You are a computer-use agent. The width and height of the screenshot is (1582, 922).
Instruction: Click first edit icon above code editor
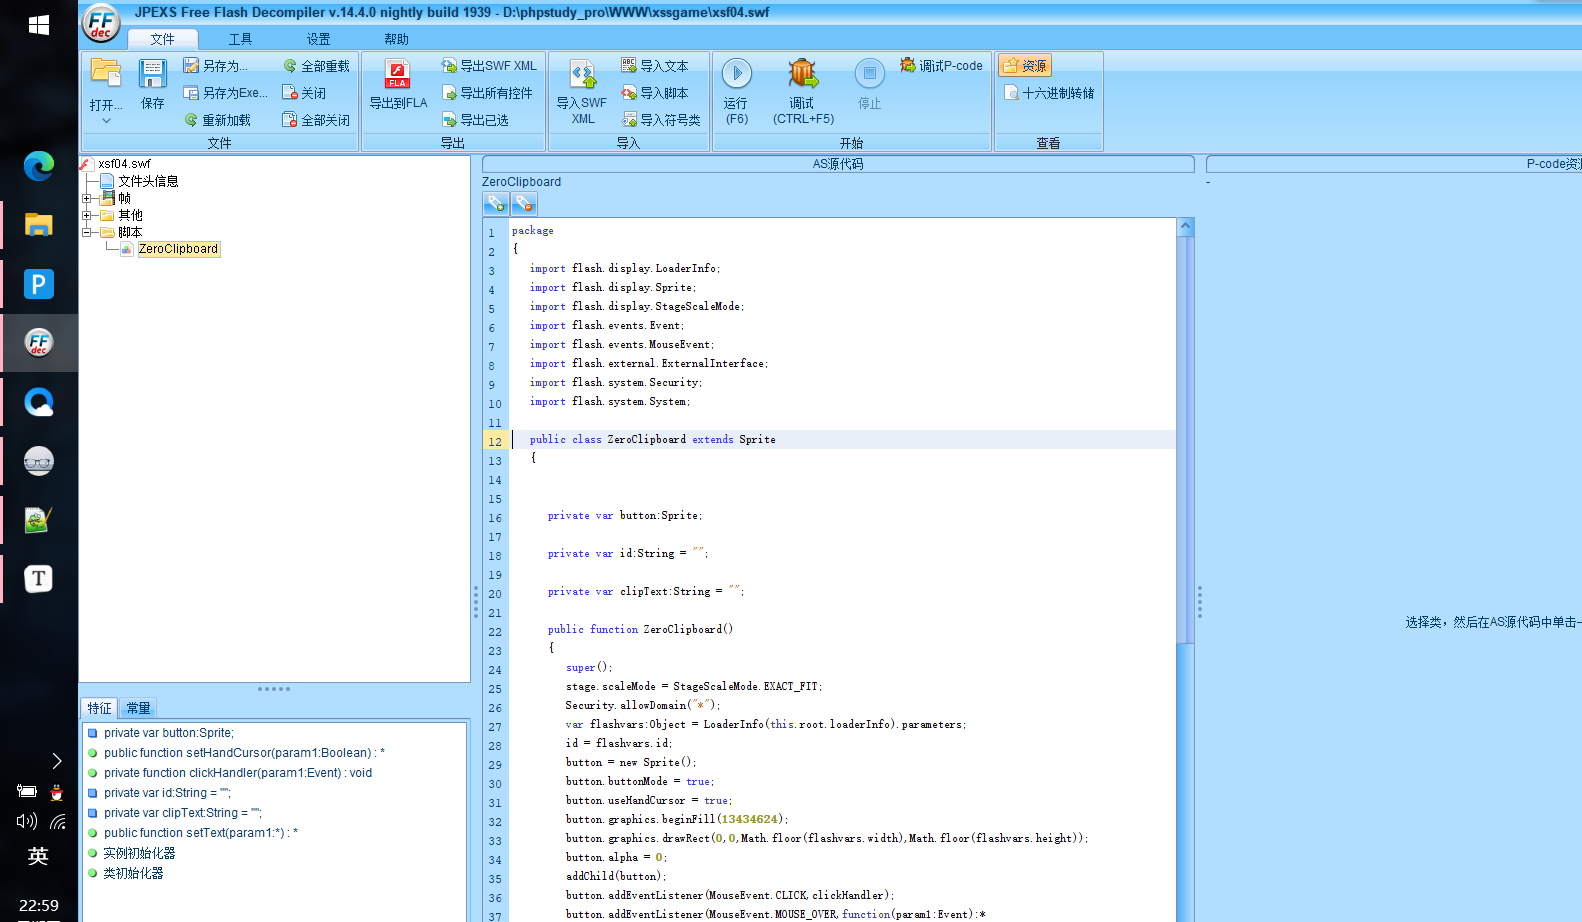(496, 204)
